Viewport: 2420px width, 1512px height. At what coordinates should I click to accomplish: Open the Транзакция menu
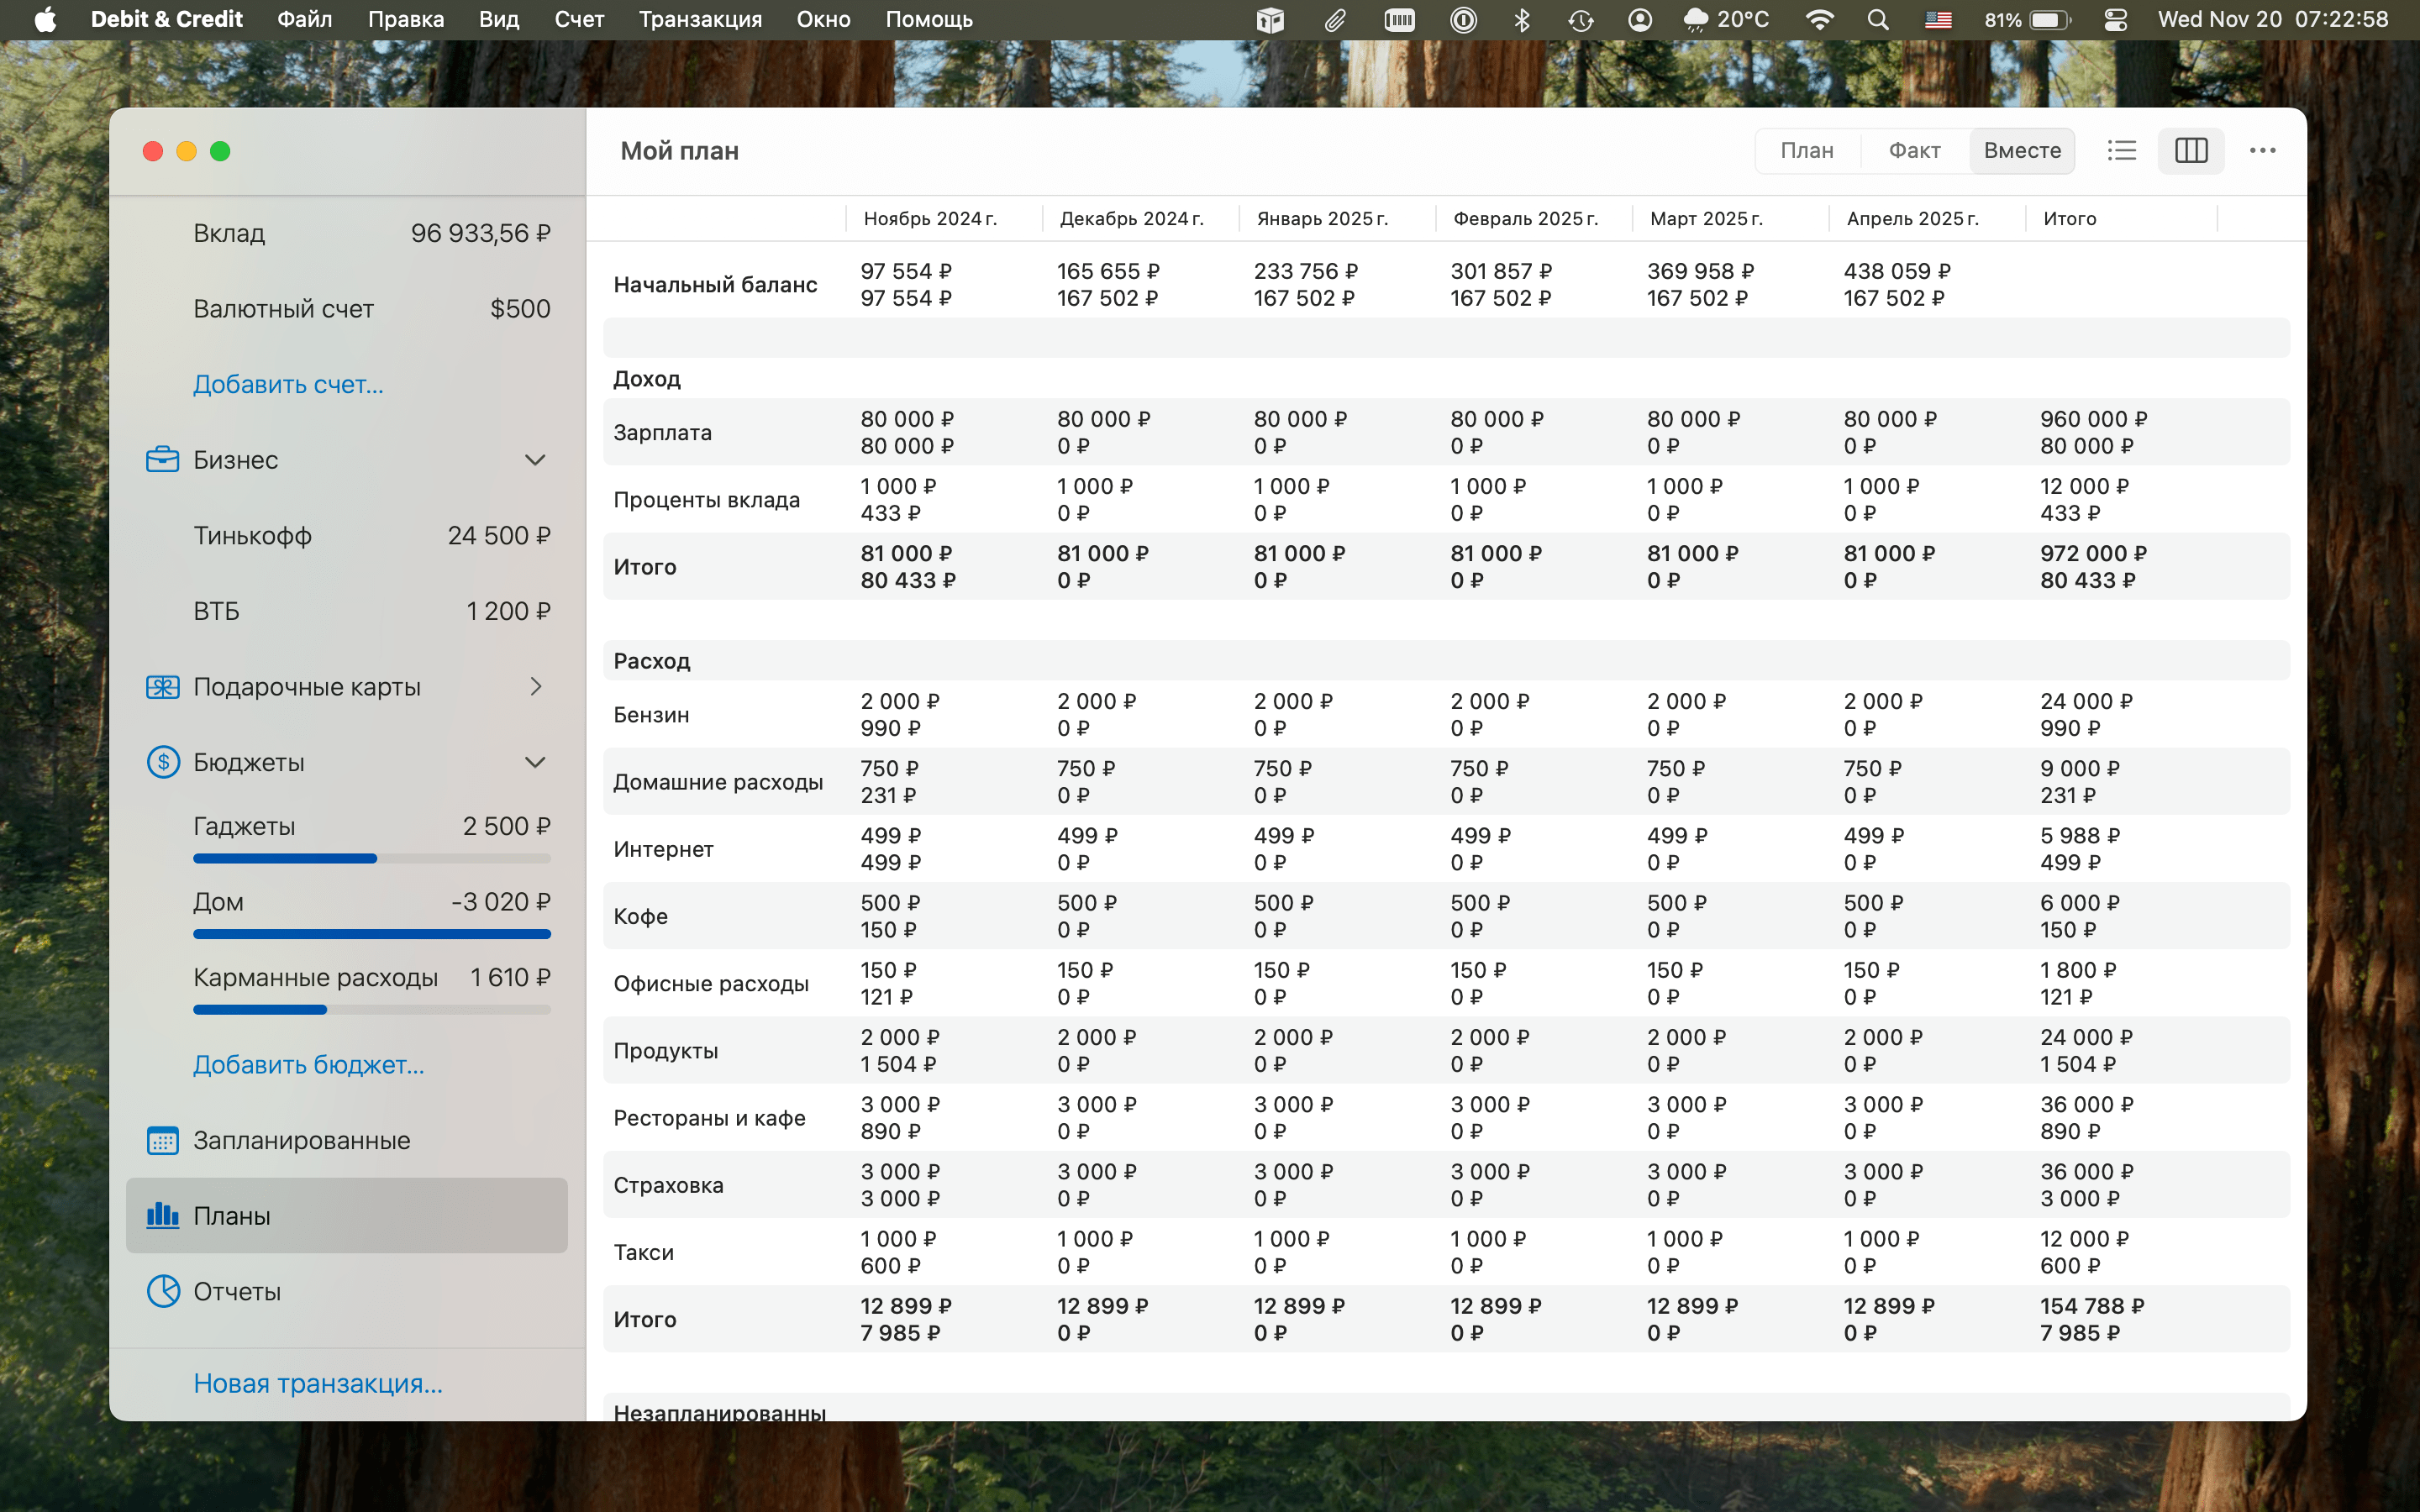tap(700, 19)
